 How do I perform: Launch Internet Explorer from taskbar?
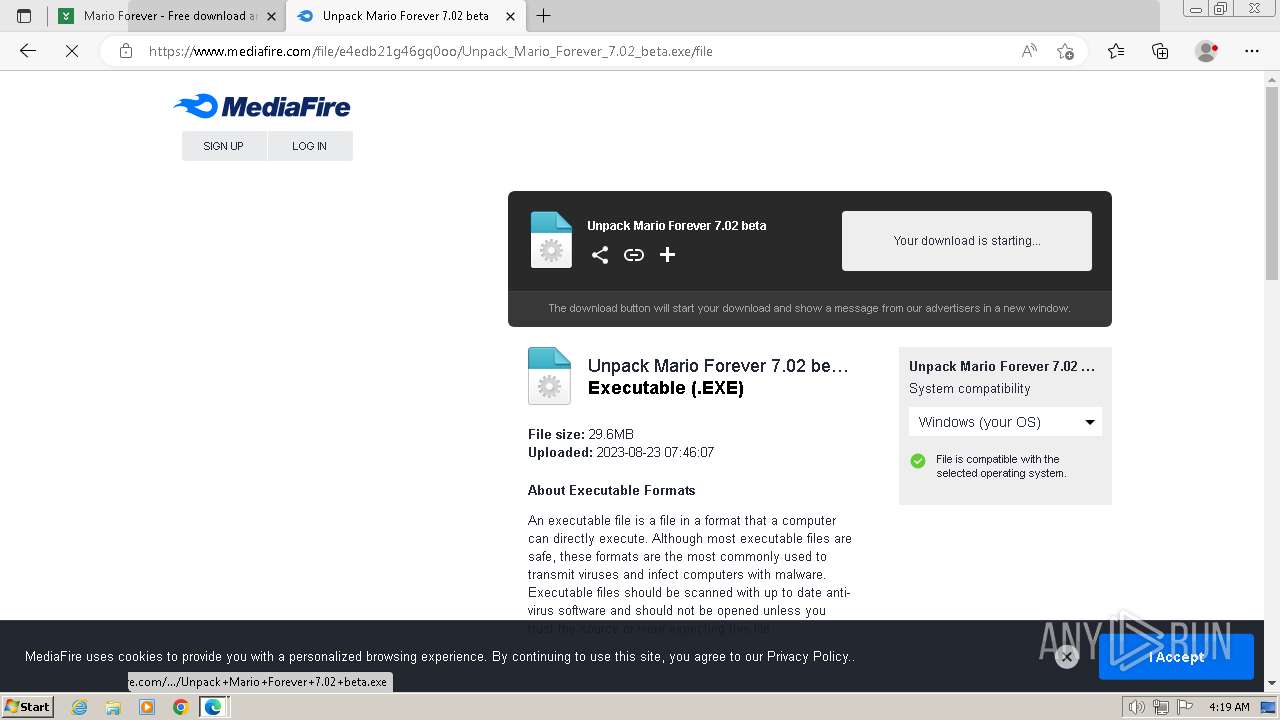pyautogui.click(x=80, y=707)
